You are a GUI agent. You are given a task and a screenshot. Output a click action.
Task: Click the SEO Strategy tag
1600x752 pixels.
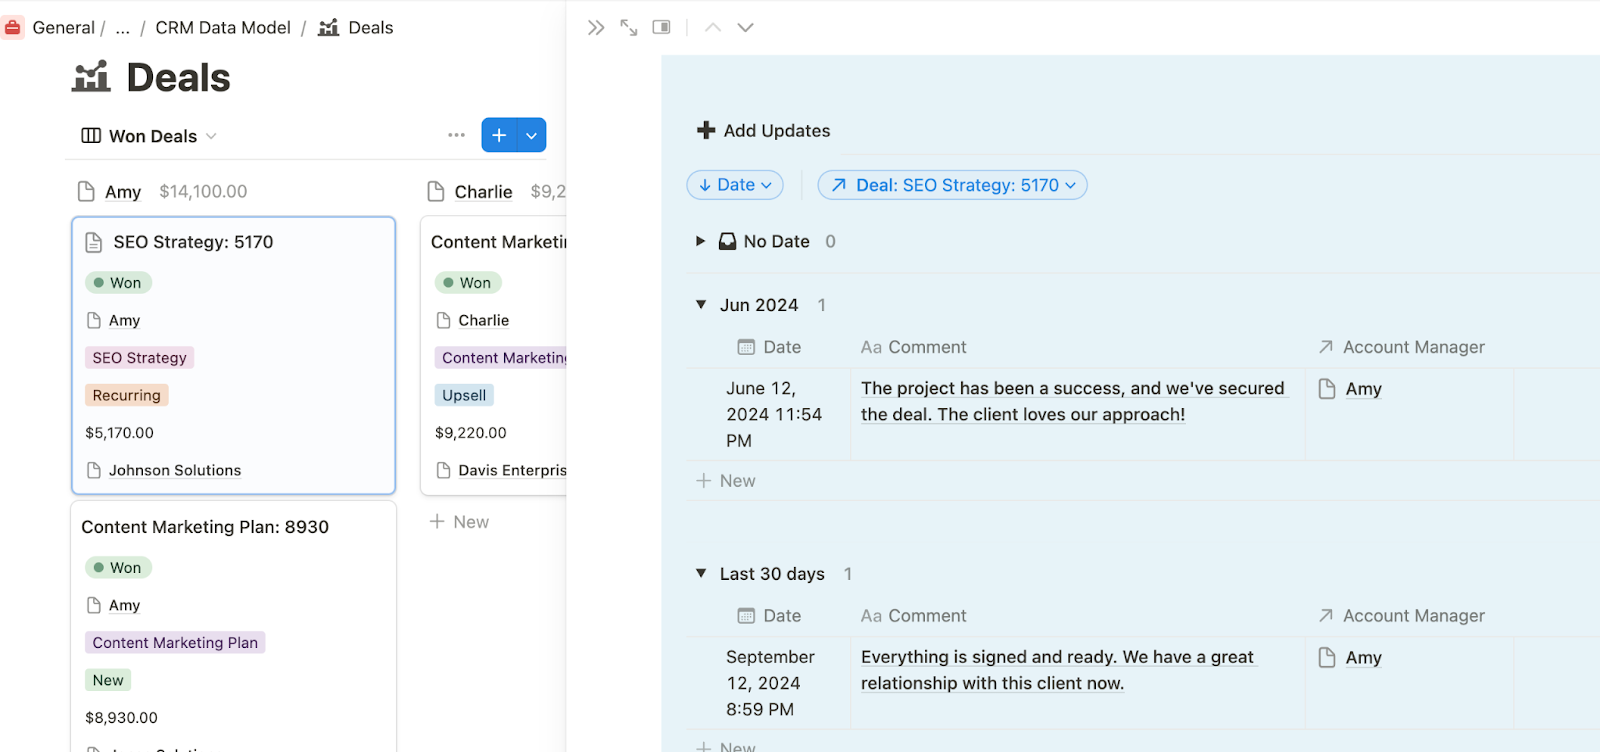140,358
